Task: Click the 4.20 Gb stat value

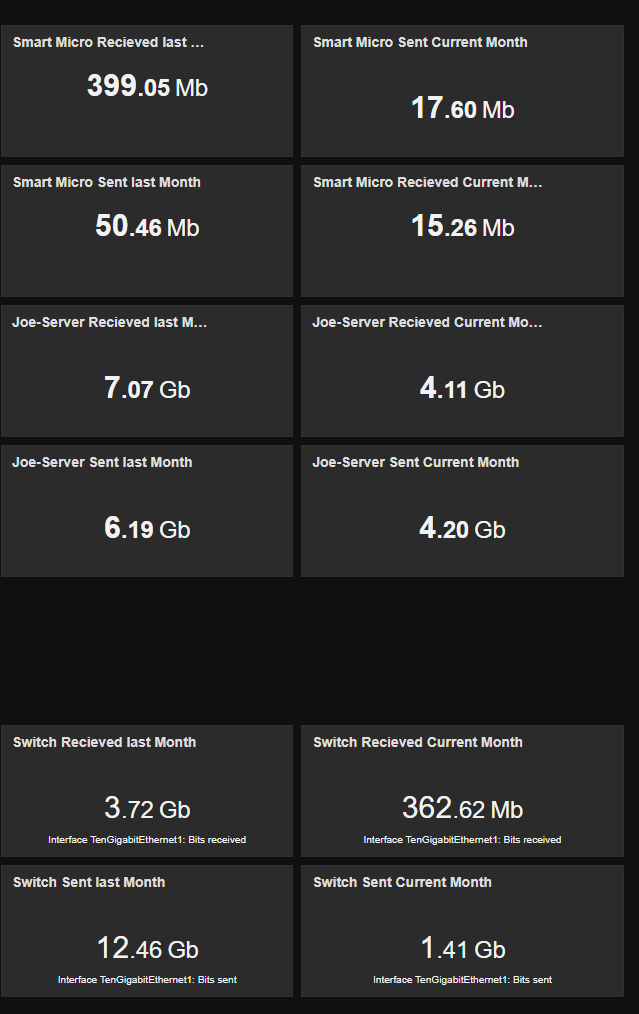Action: (462, 529)
